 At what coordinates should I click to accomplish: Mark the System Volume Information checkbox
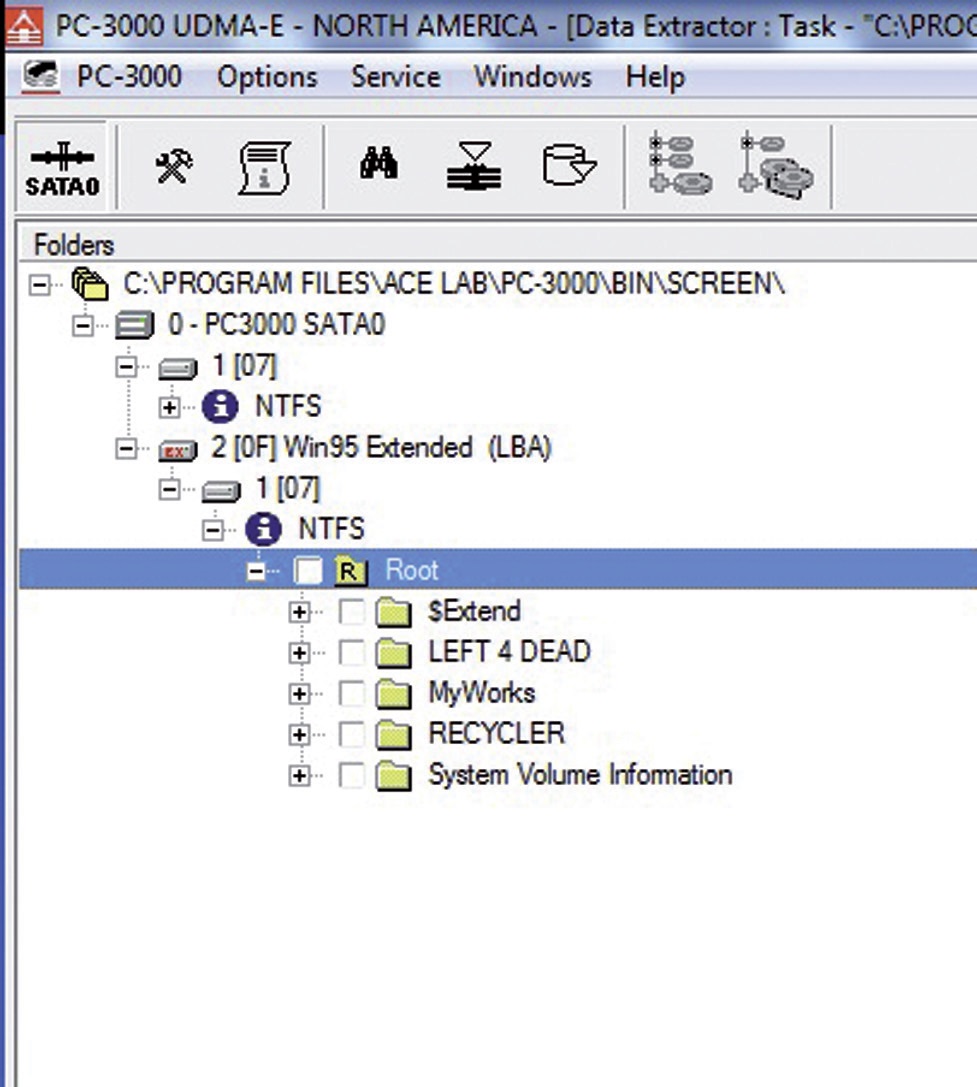coord(352,776)
